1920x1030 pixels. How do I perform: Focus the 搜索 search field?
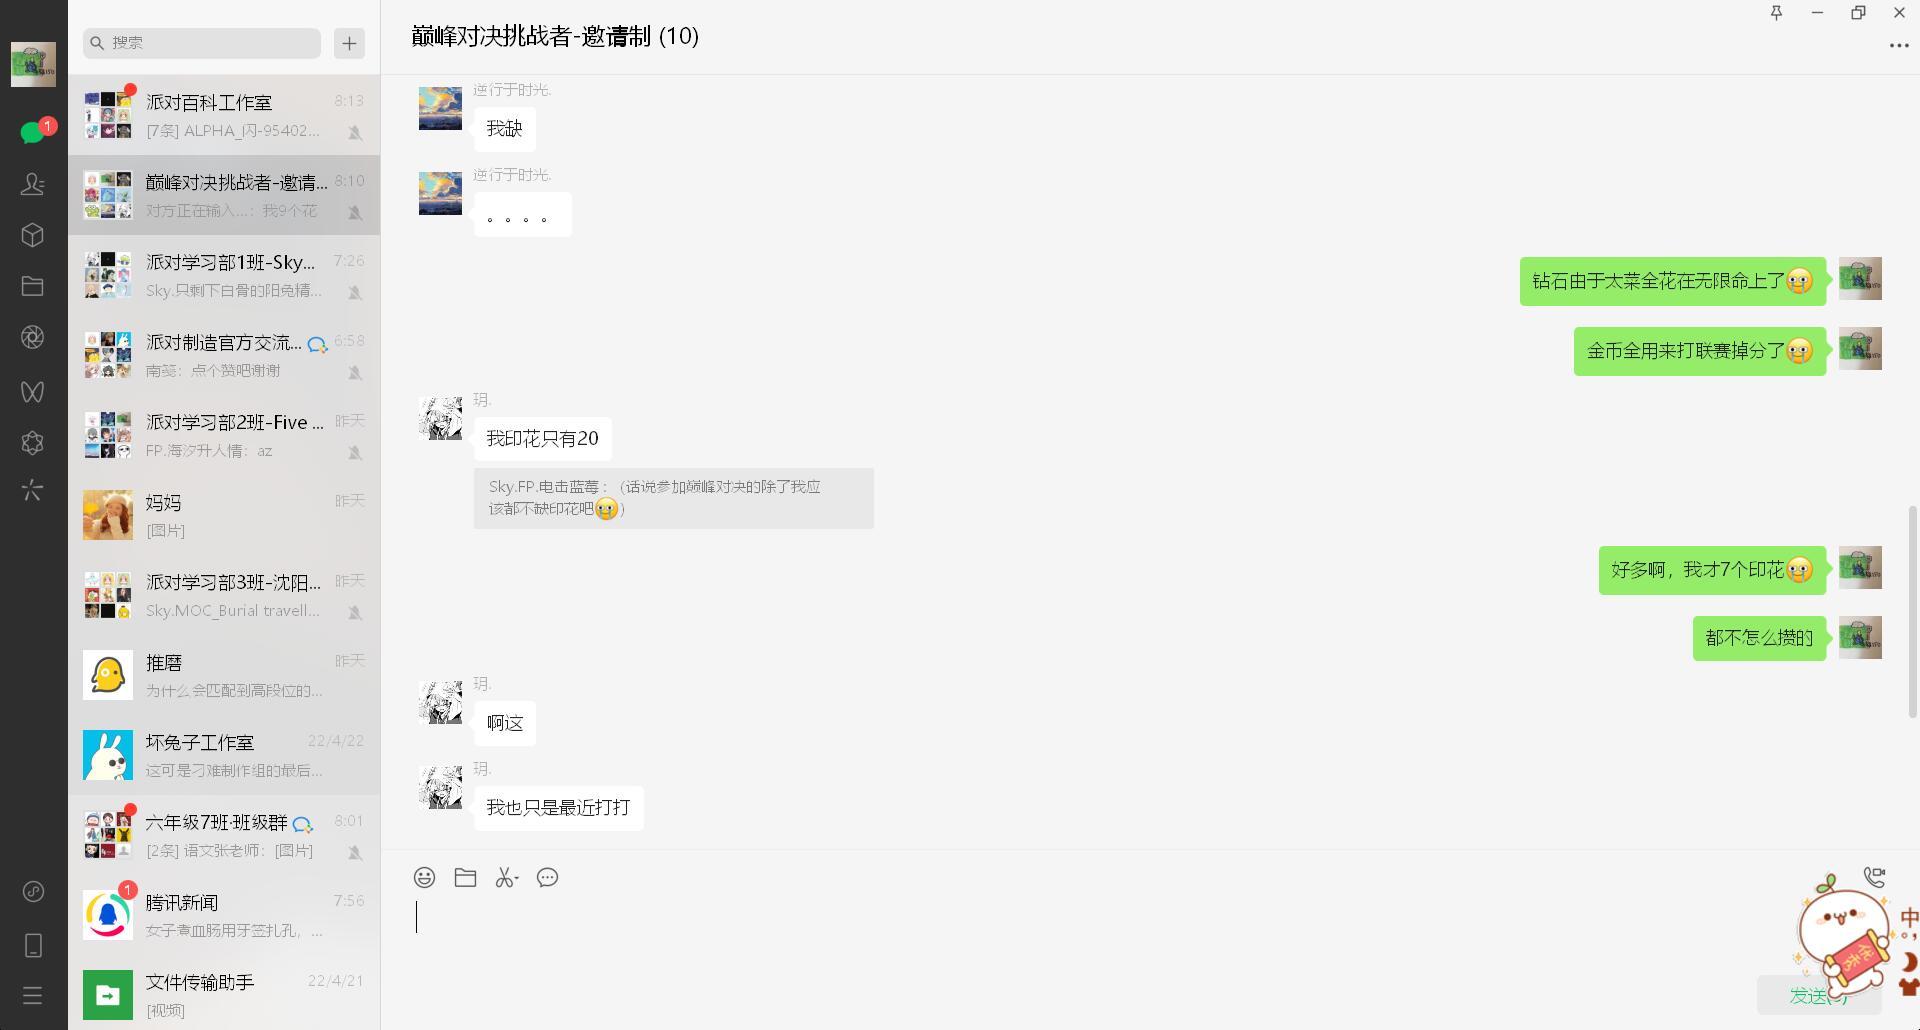202,43
